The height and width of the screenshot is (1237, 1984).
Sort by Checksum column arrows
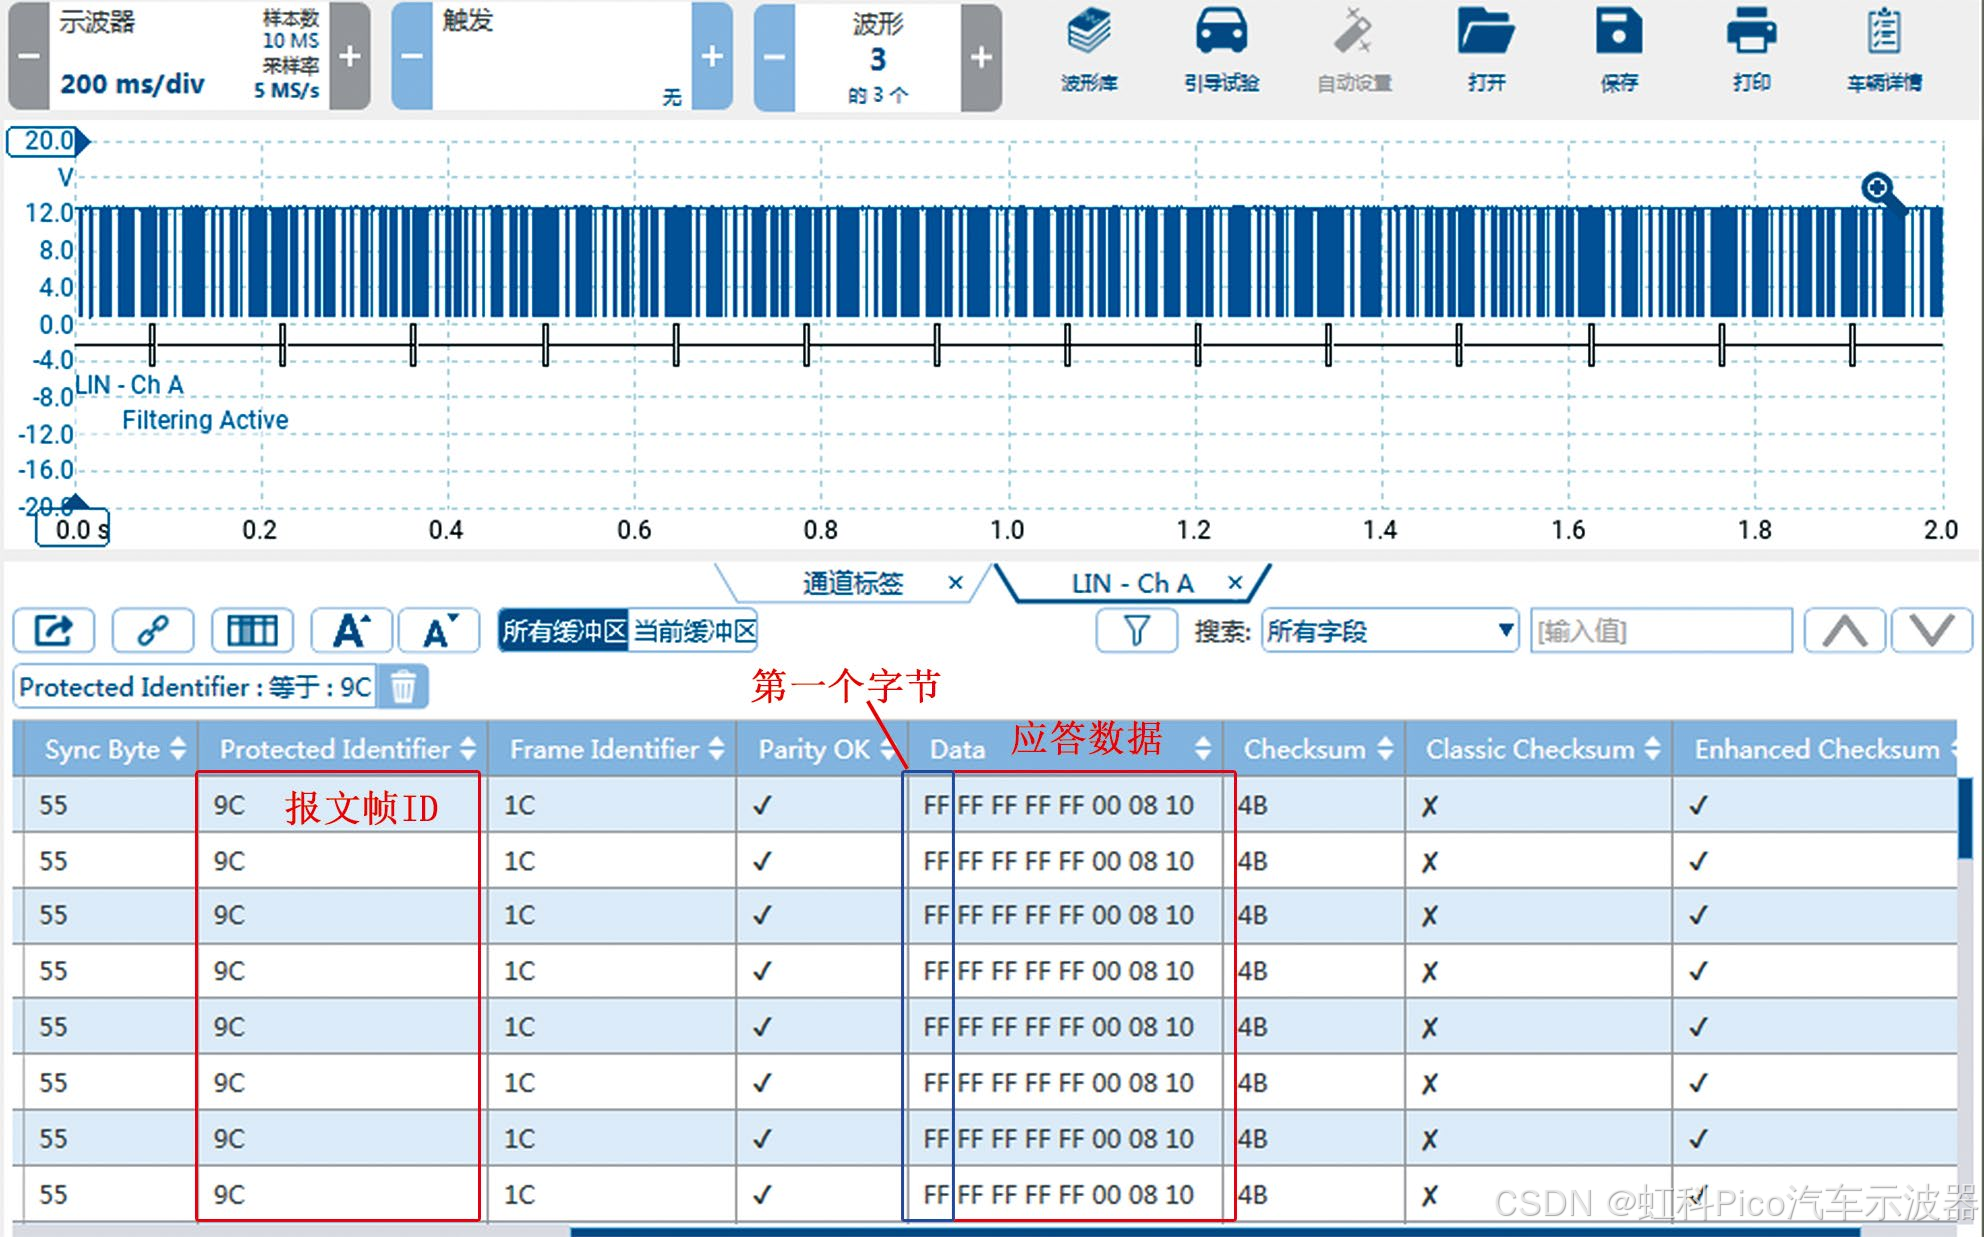click(x=1385, y=748)
